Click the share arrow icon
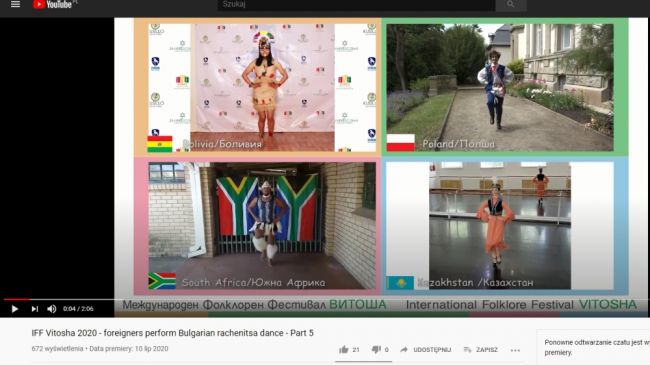The image size is (650, 365). click(404, 350)
